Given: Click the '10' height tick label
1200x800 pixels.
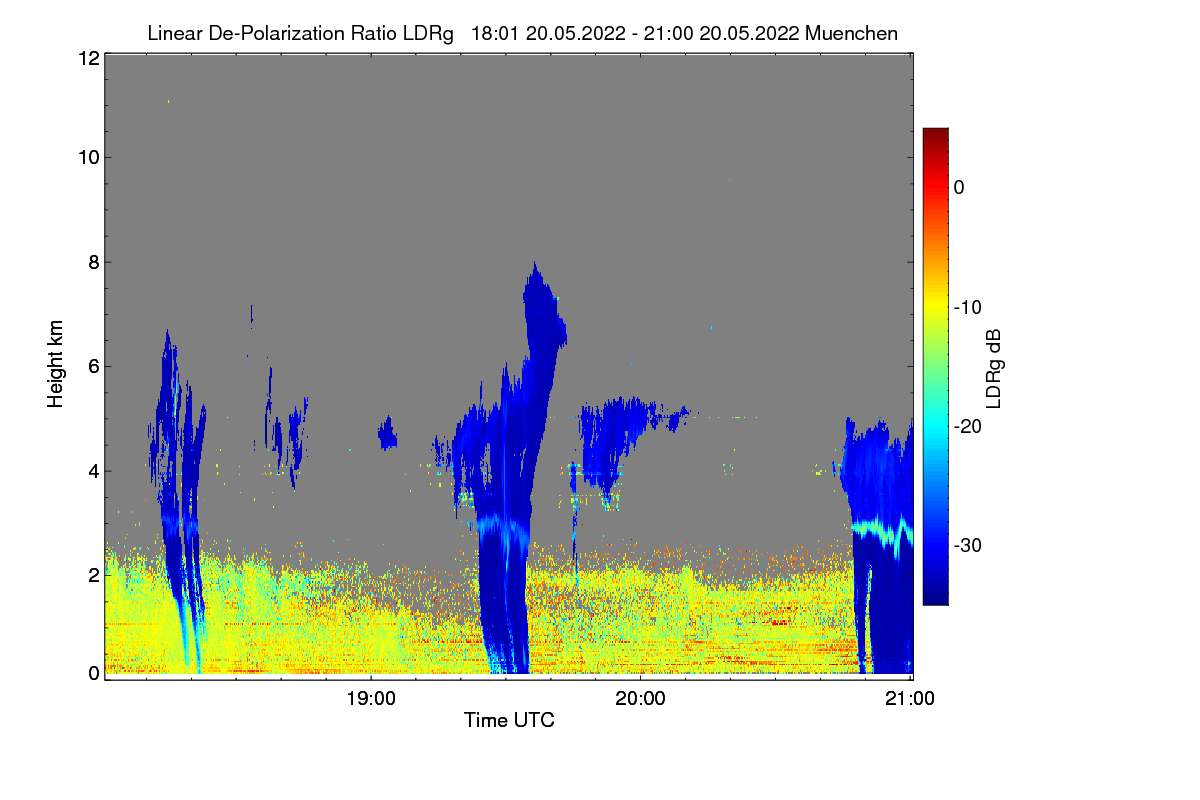Looking at the screenshot, I should point(87,157).
